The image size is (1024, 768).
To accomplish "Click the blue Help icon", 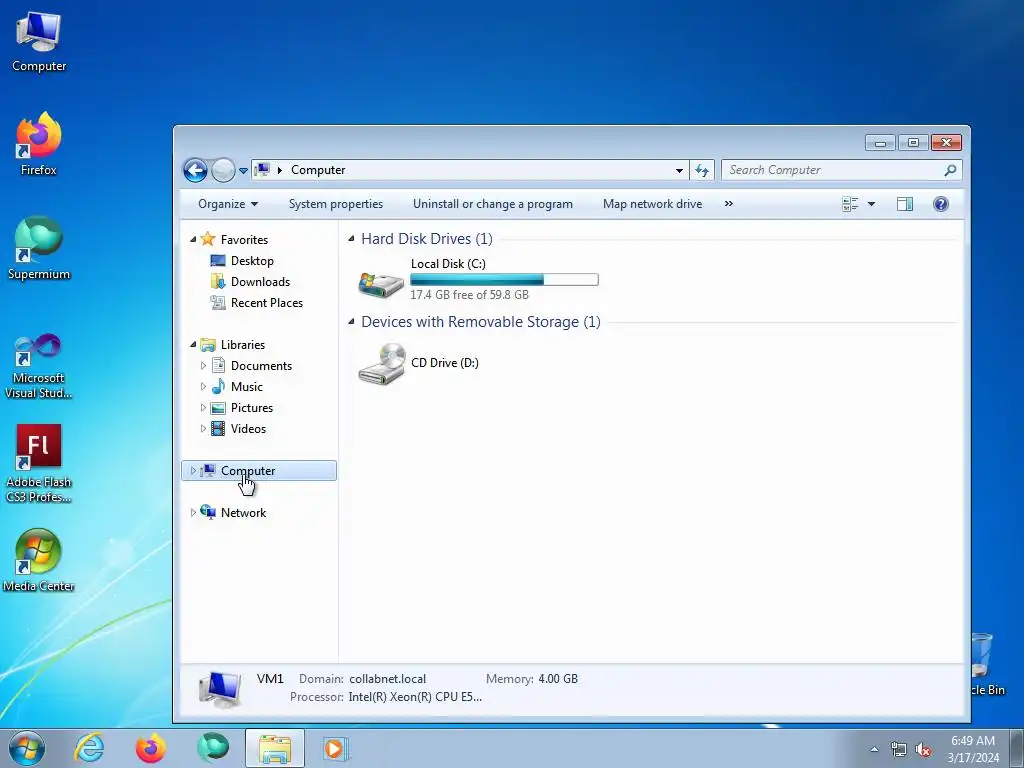I will [x=940, y=204].
